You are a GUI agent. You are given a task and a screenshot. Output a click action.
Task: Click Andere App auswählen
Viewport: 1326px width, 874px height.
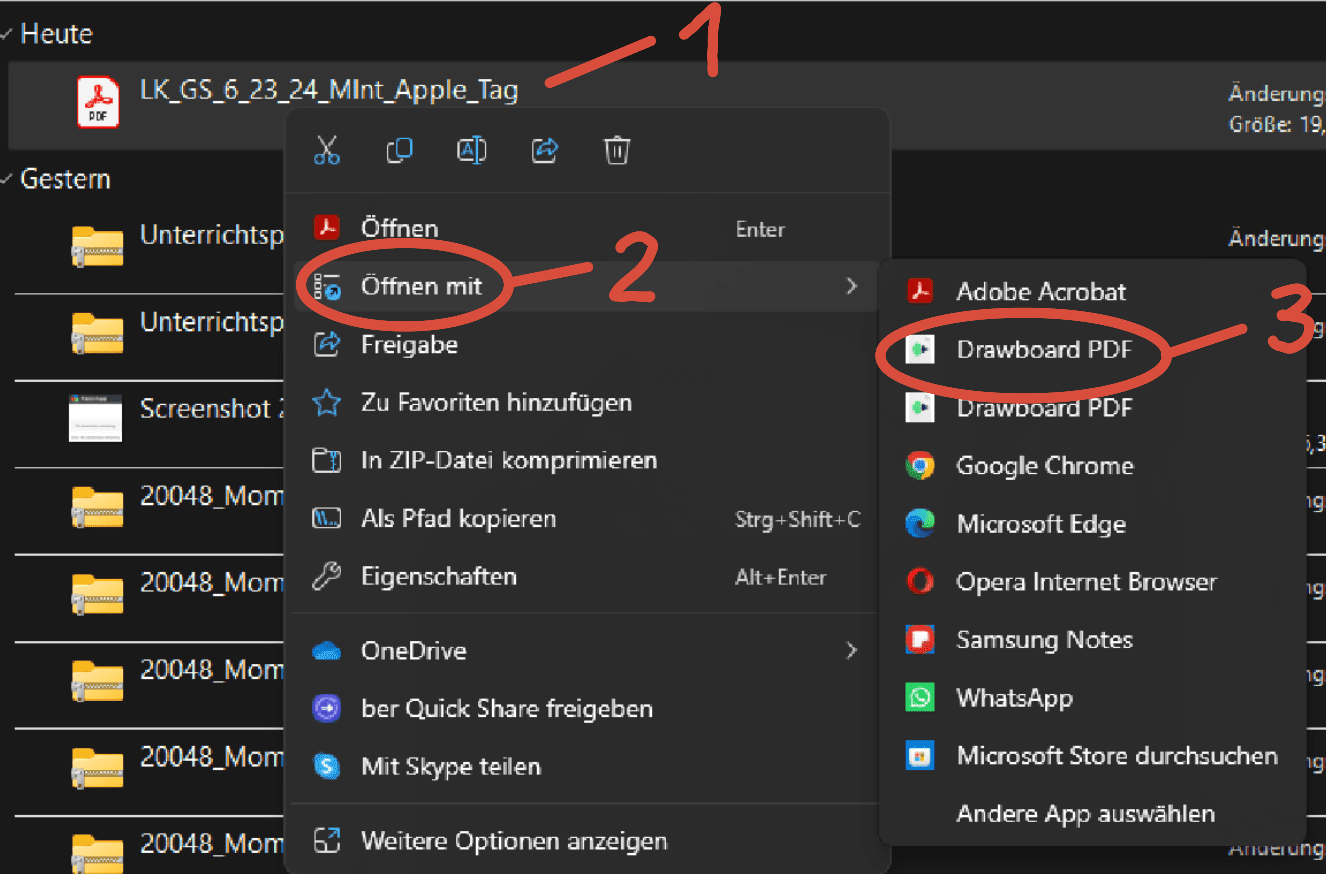[1093, 814]
